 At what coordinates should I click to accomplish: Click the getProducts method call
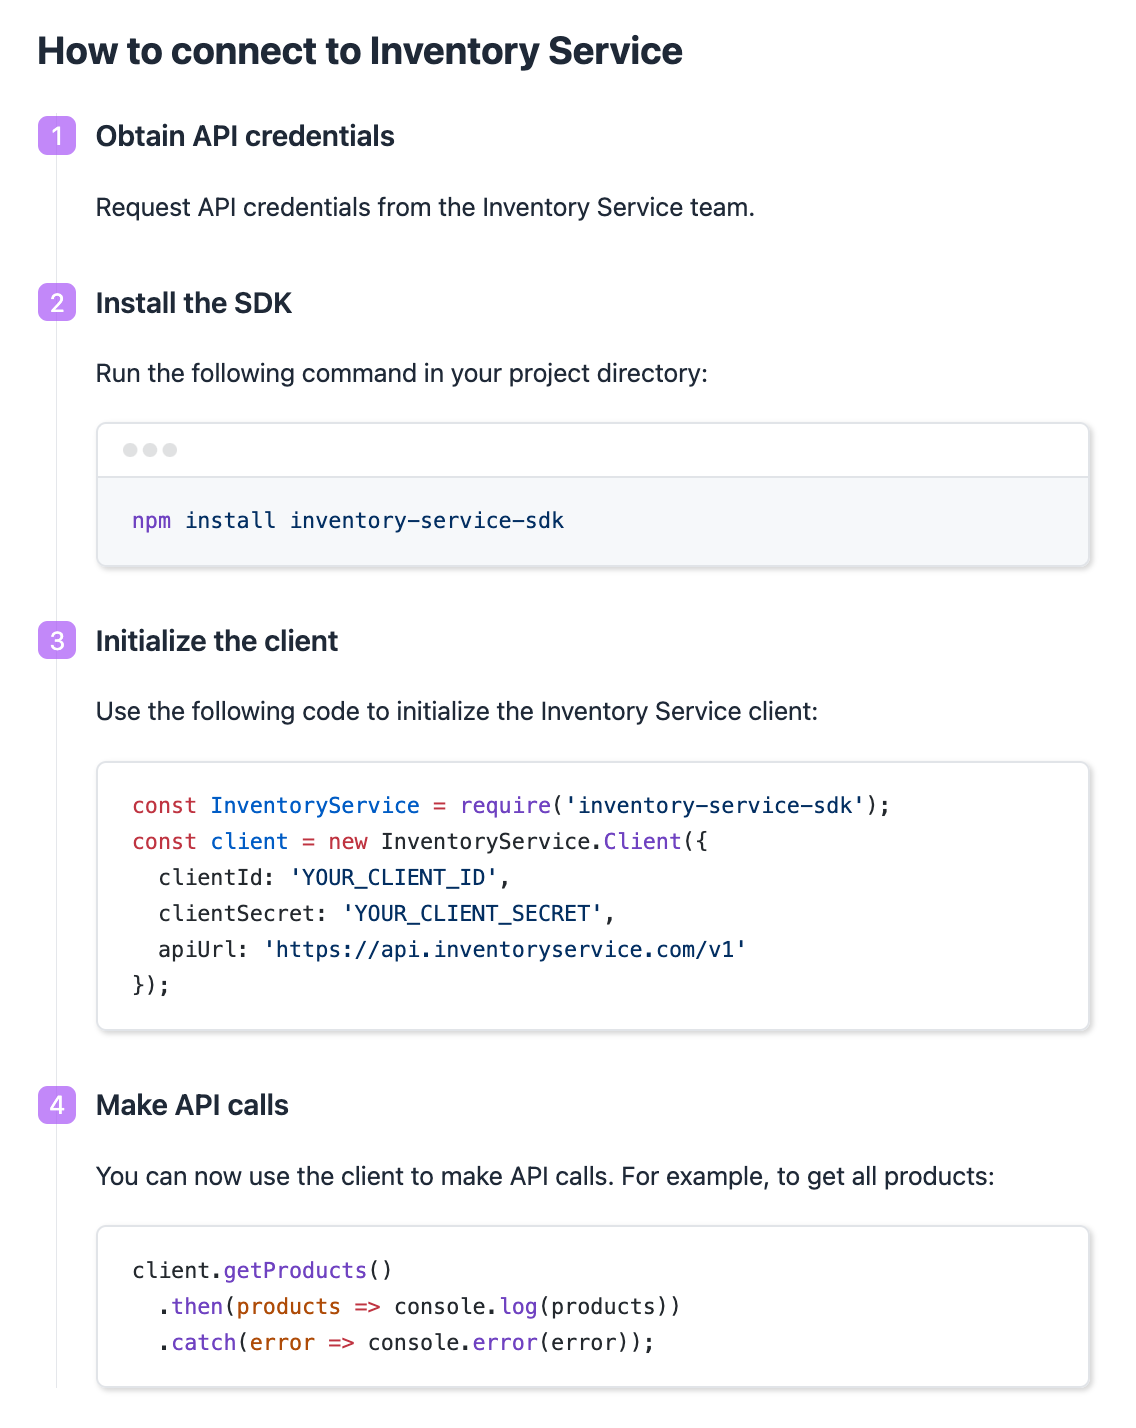click(295, 1271)
